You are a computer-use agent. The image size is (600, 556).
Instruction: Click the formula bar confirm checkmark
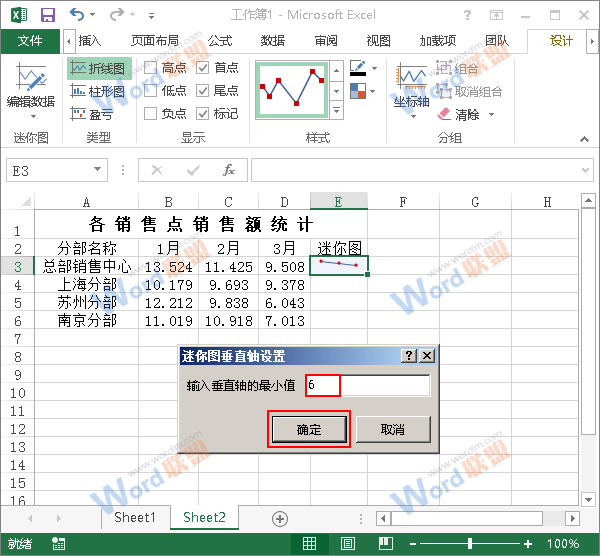click(x=193, y=170)
